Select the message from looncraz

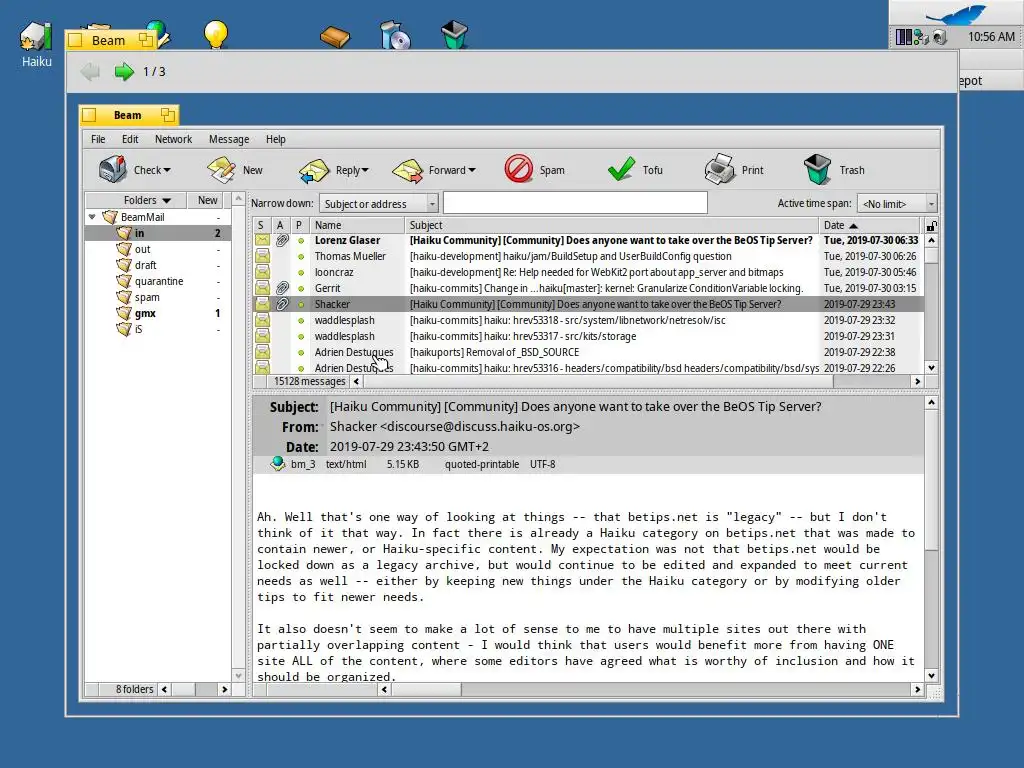tap(588, 272)
